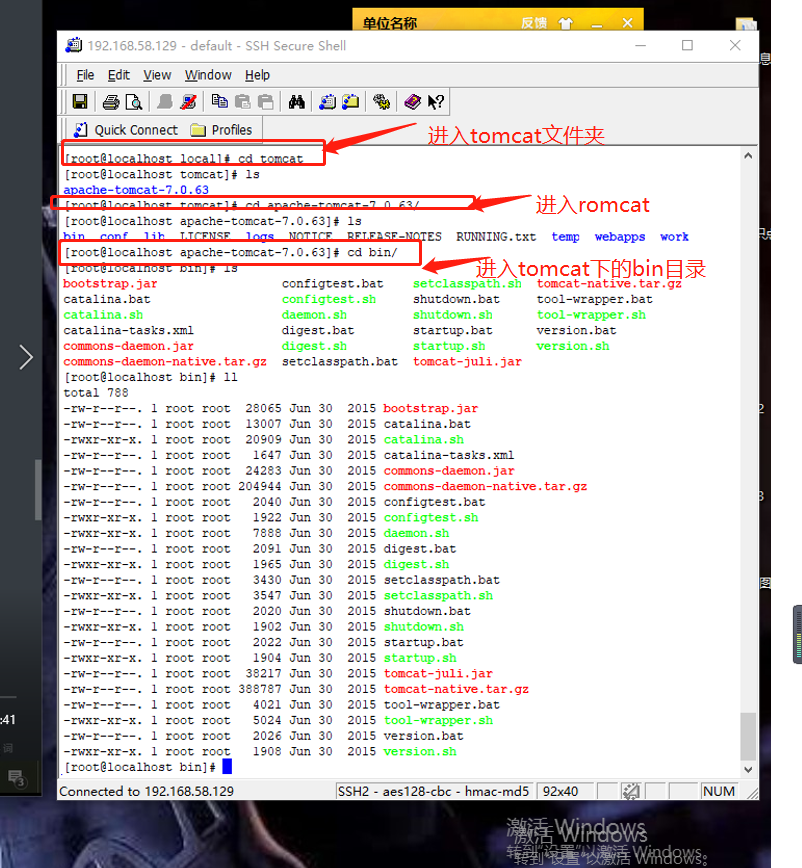Click green 'daemon.sh' on the 7888 row
802x868 pixels.
coord(416,533)
